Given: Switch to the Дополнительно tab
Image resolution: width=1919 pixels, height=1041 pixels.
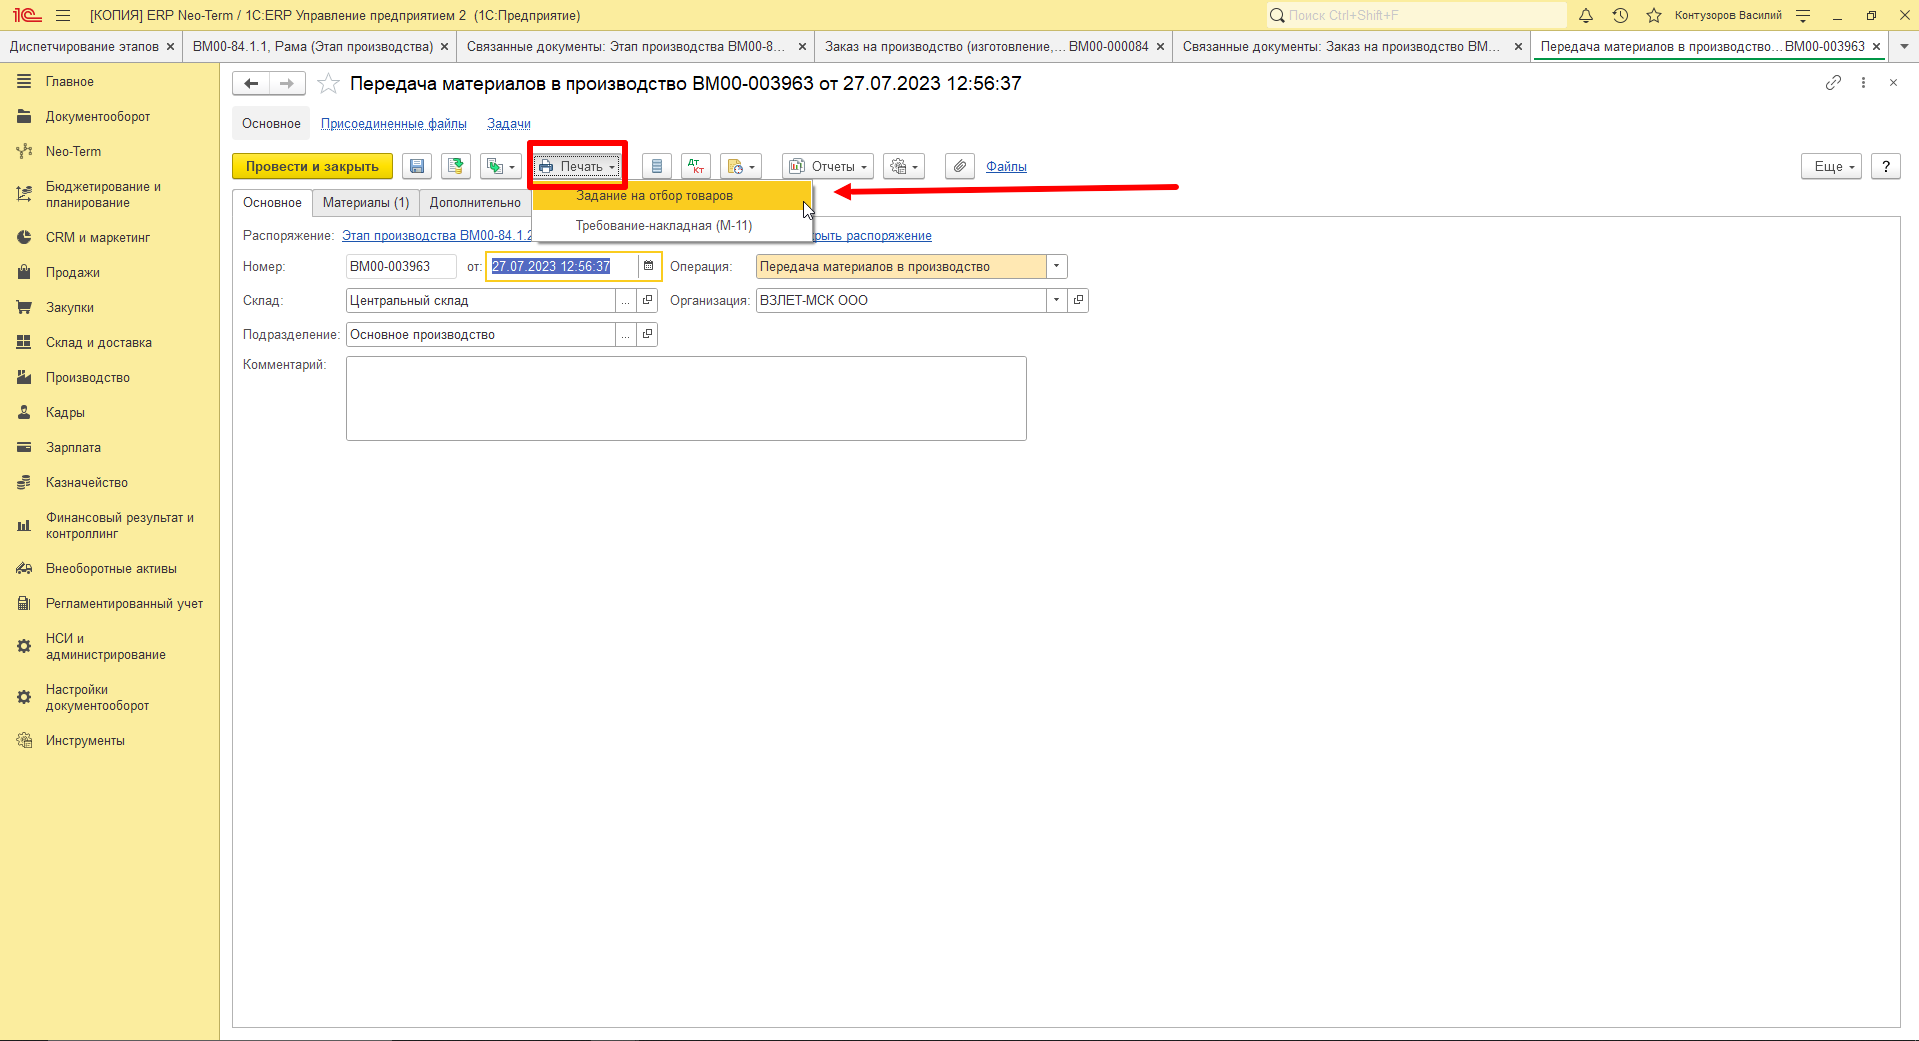Looking at the screenshot, I should coord(475,202).
